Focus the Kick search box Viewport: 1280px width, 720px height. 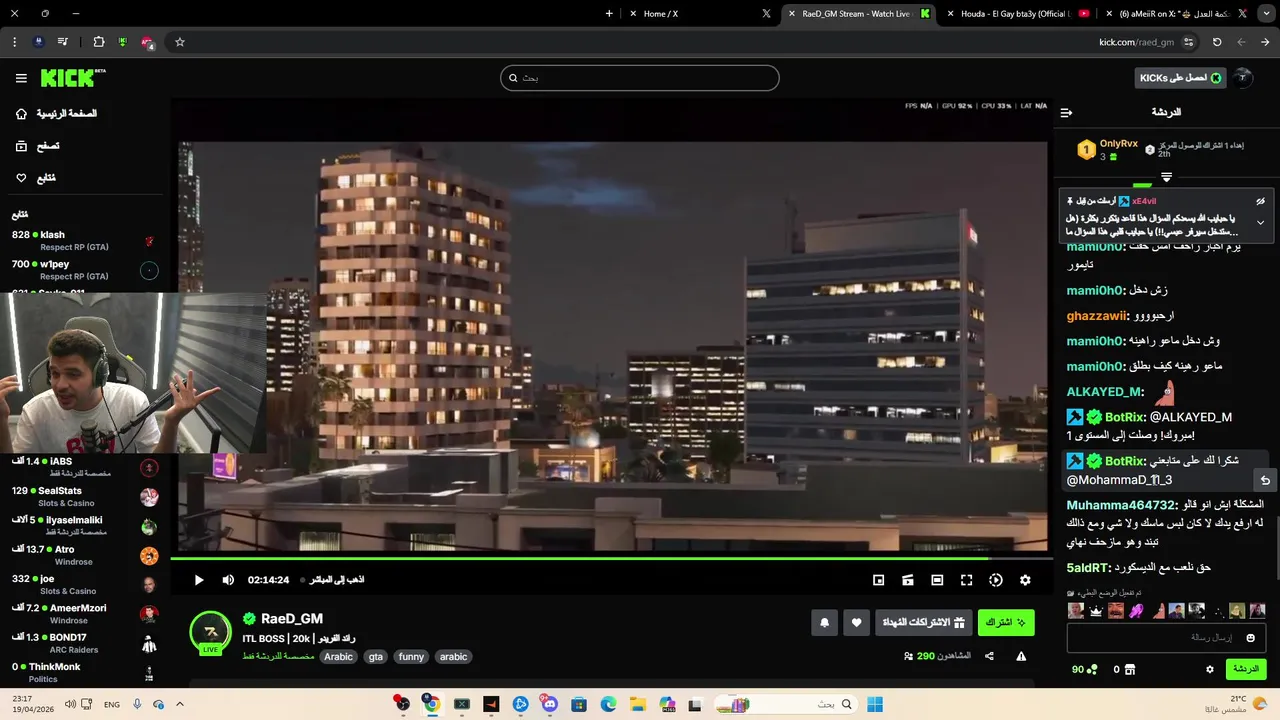click(640, 78)
